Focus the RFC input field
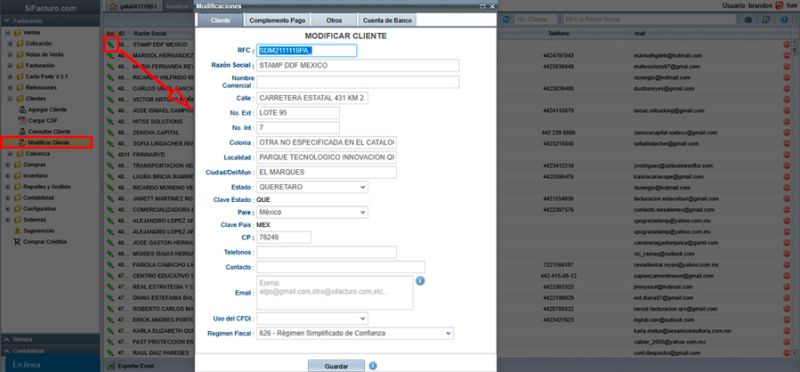The width and height of the screenshot is (800, 372). click(x=306, y=51)
